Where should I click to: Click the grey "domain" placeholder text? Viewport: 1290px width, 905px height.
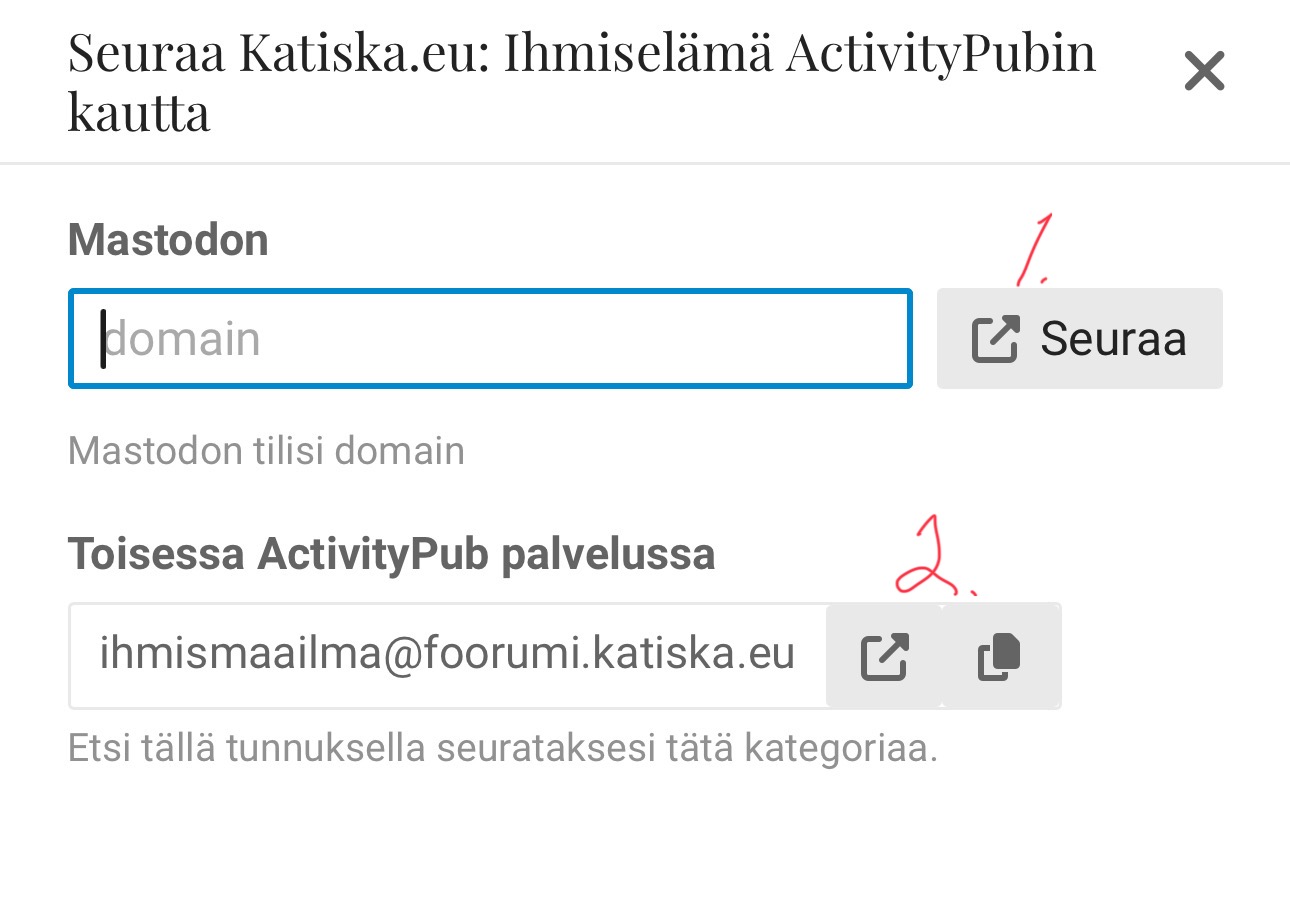(x=183, y=339)
